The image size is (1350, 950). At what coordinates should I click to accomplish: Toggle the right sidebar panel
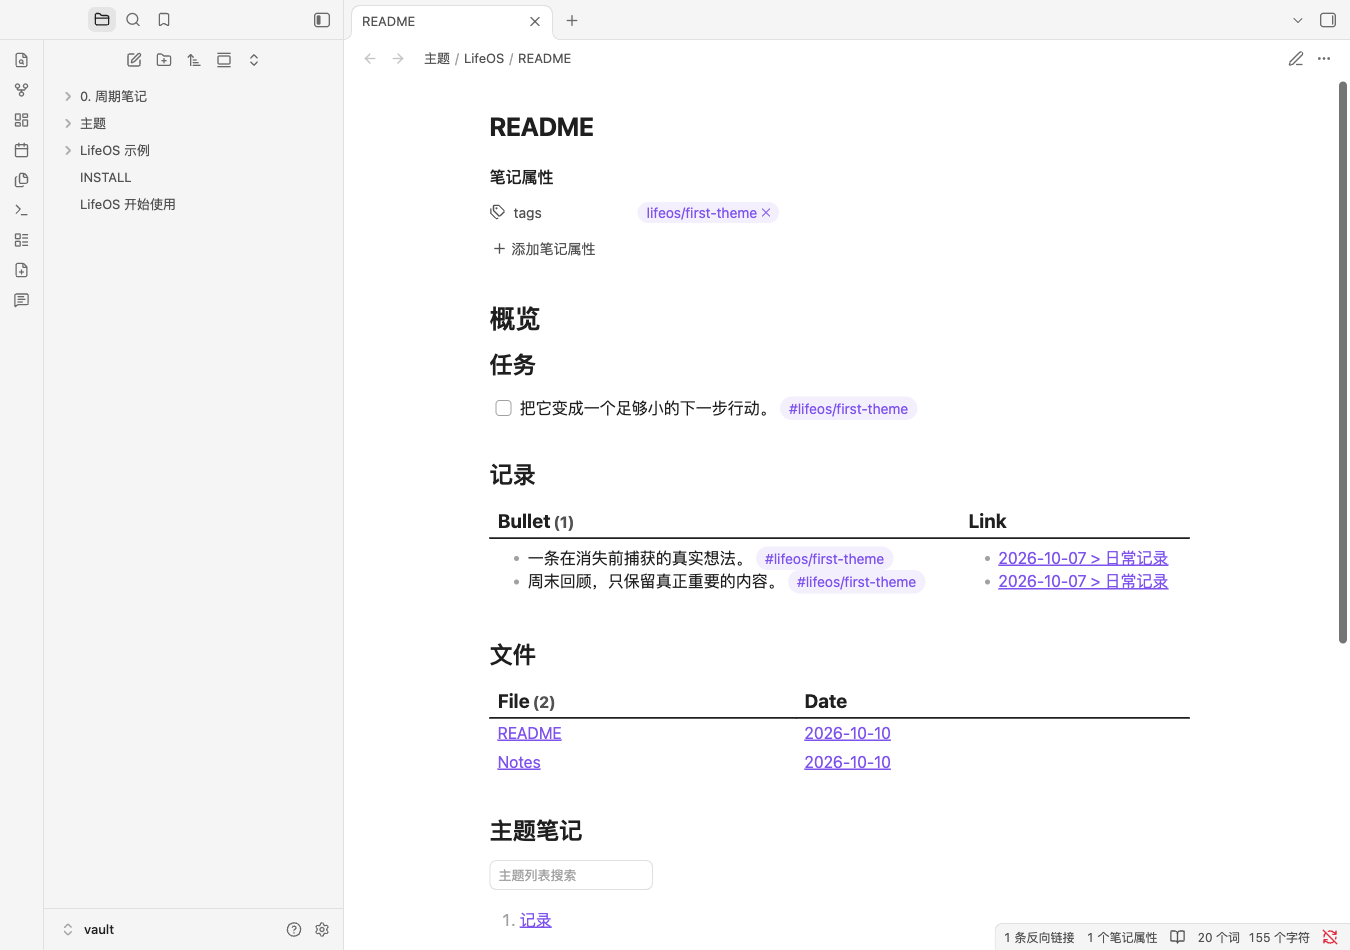1328,20
